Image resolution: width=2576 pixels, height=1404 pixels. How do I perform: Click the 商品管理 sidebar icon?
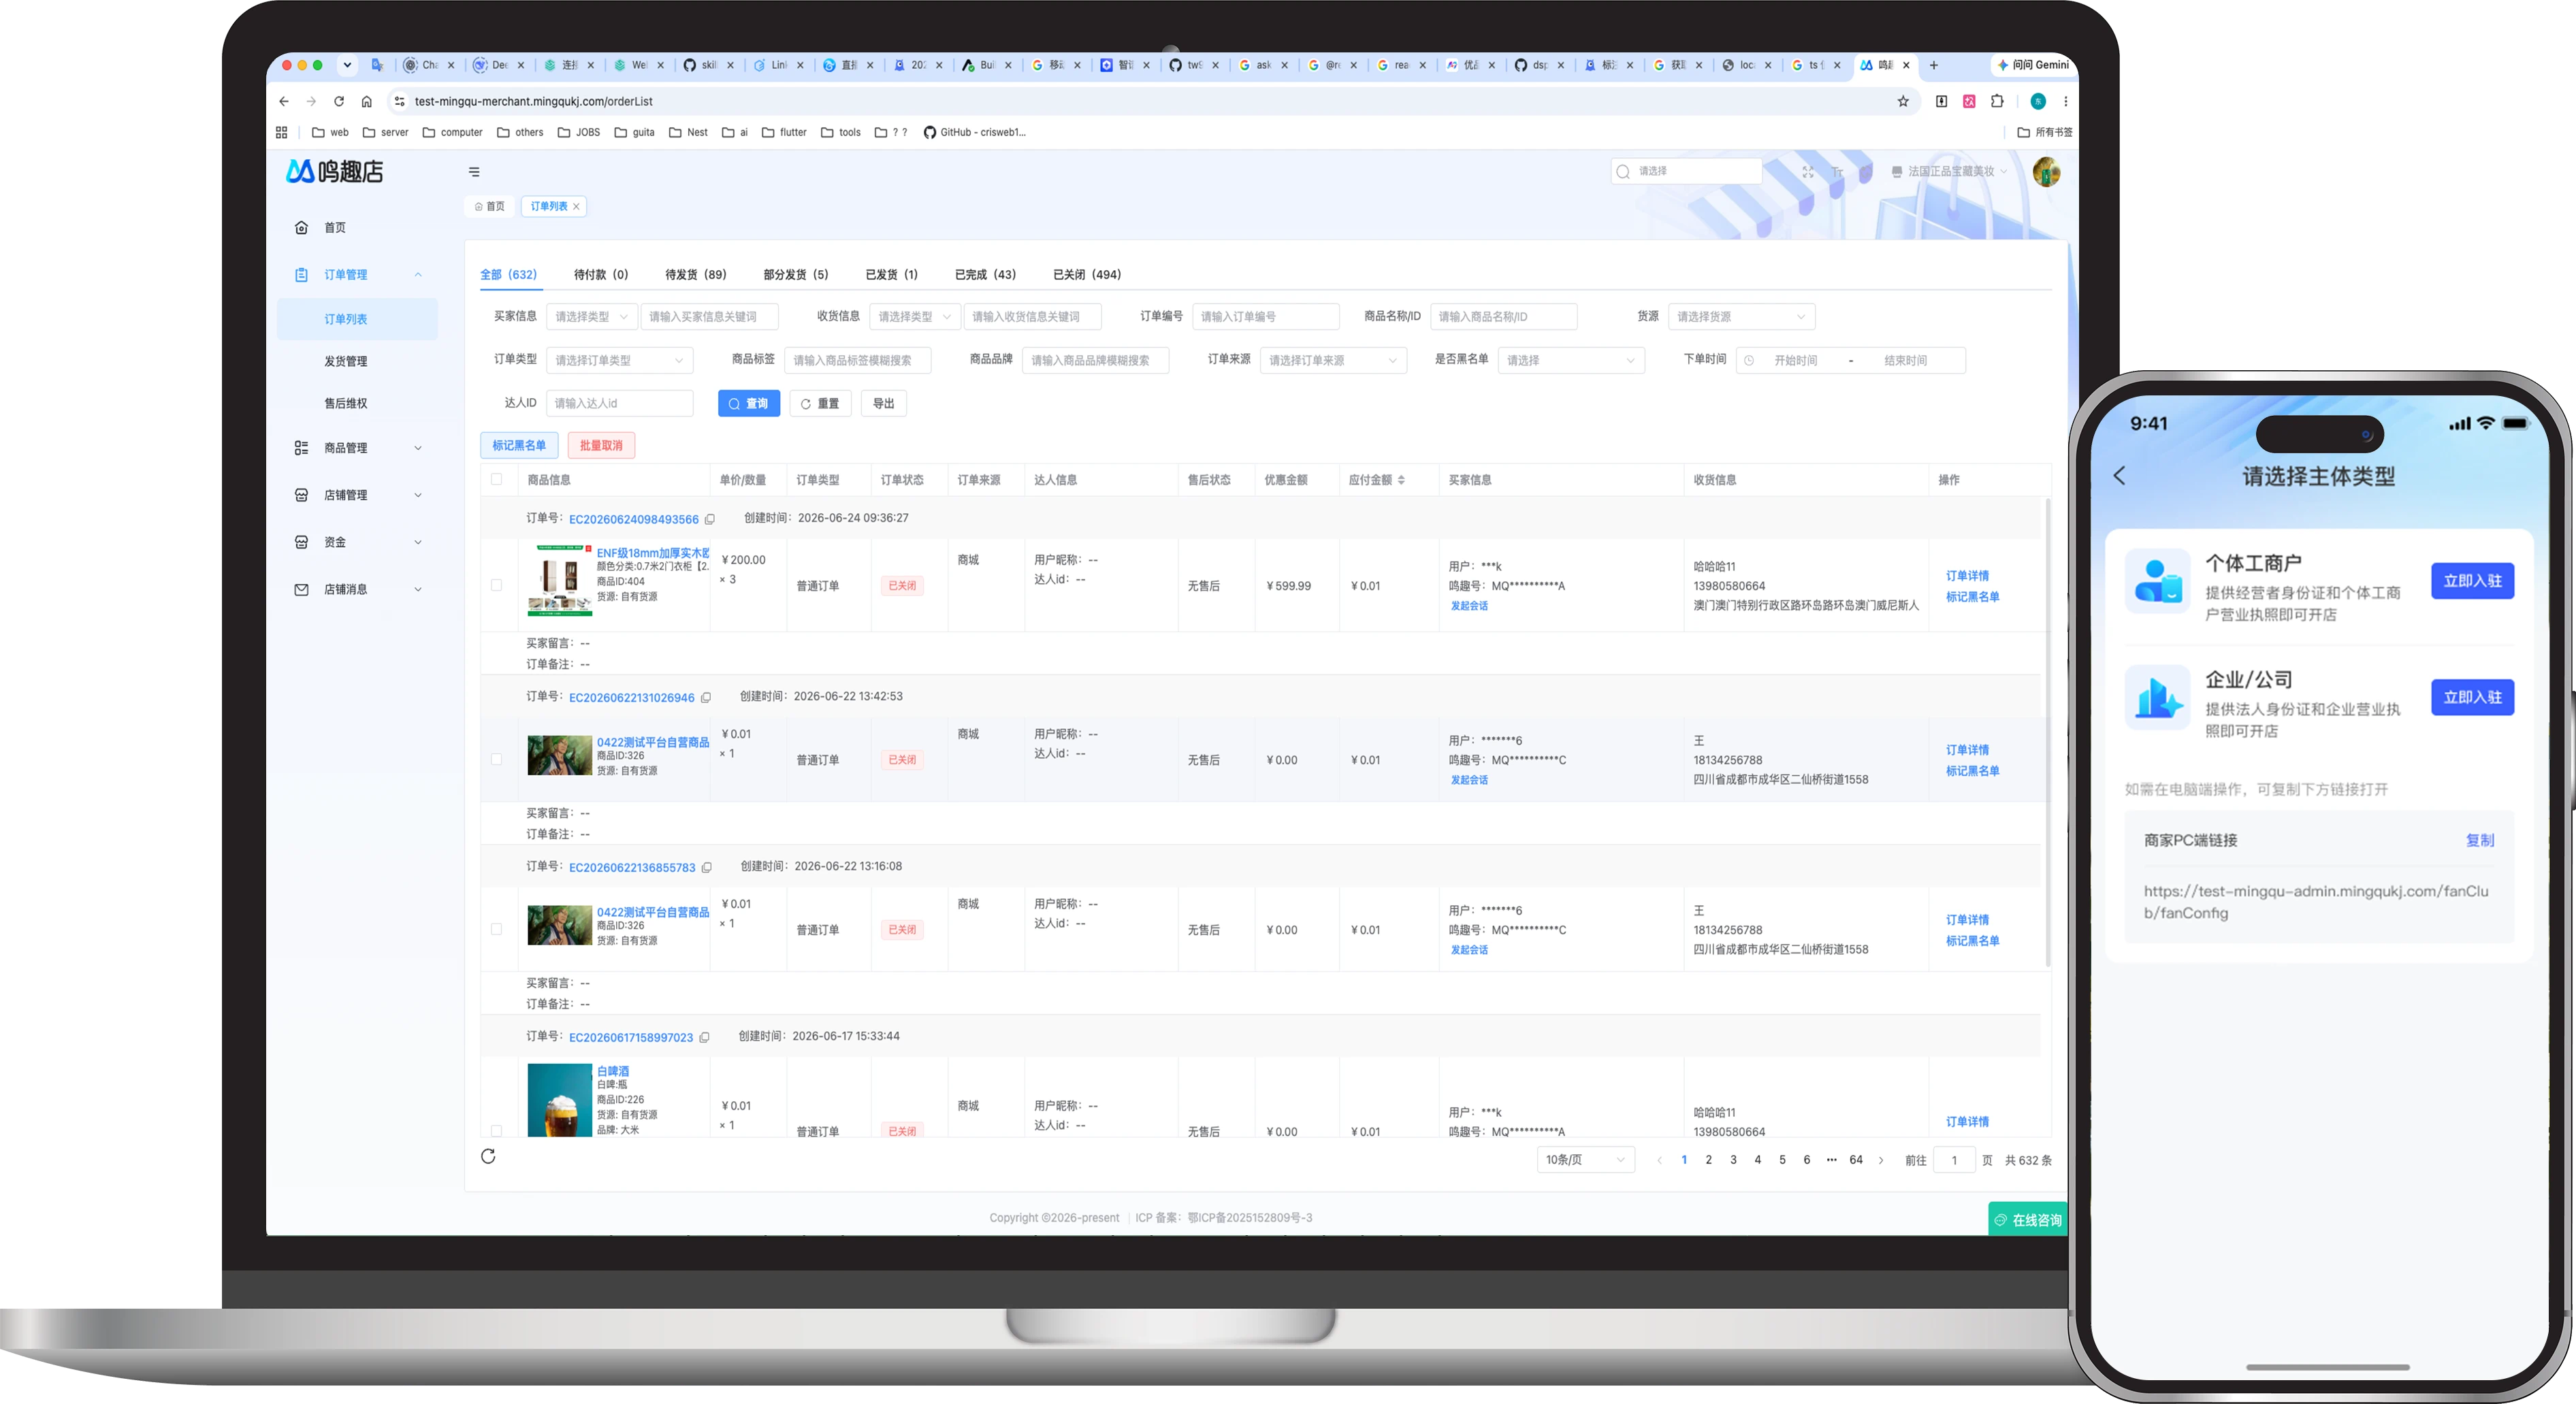pyautogui.click(x=301, y=448)
